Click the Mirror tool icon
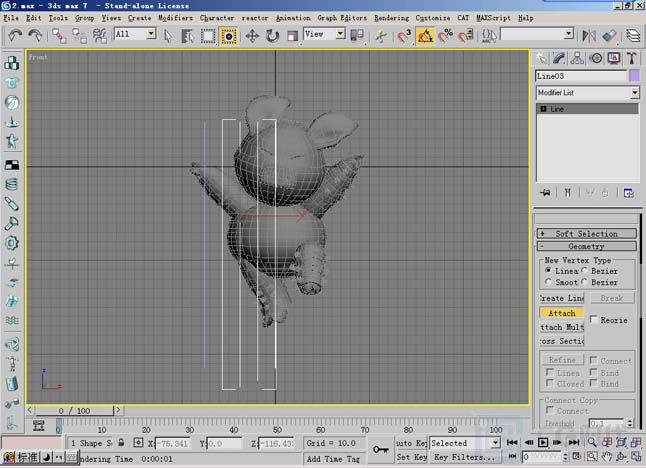Screen dimensions: 646x468 (589, 36)
